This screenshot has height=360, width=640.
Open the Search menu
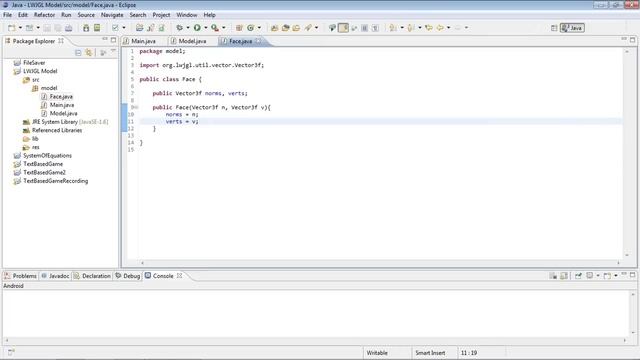pyautogui.click(x=138, y=15)
